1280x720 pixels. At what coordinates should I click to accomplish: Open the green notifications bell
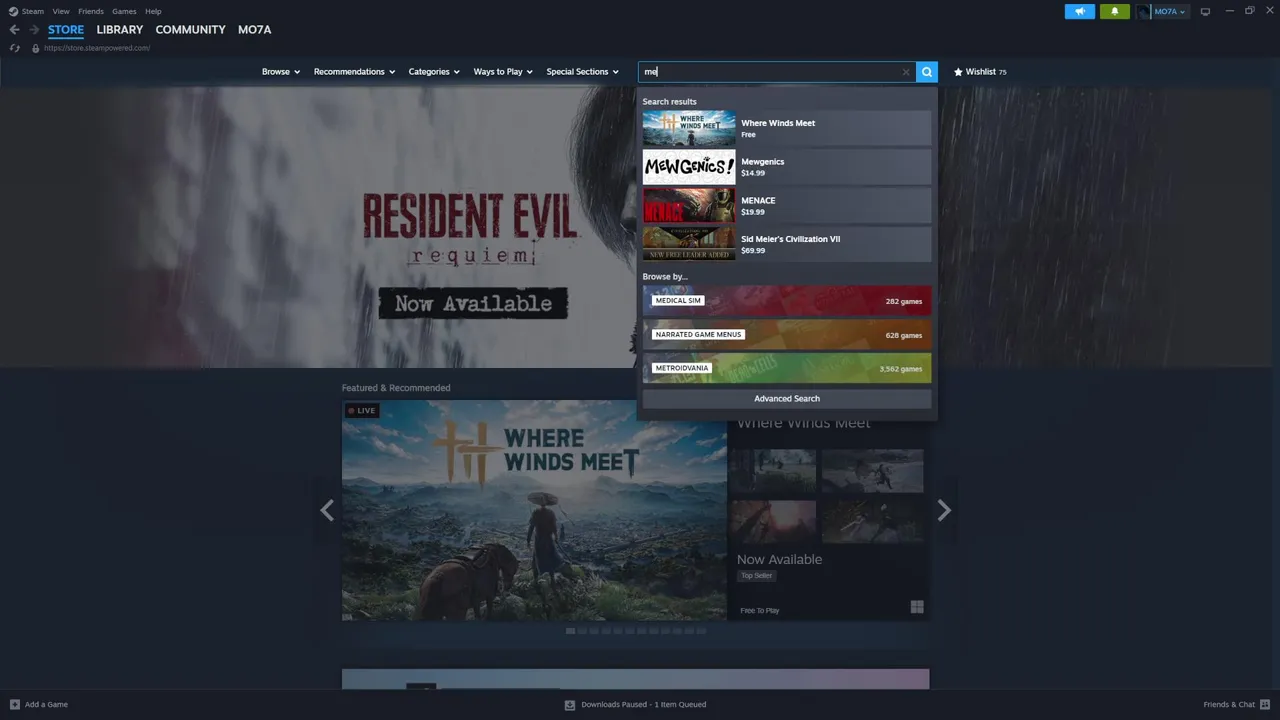(x=1115, y=12)
